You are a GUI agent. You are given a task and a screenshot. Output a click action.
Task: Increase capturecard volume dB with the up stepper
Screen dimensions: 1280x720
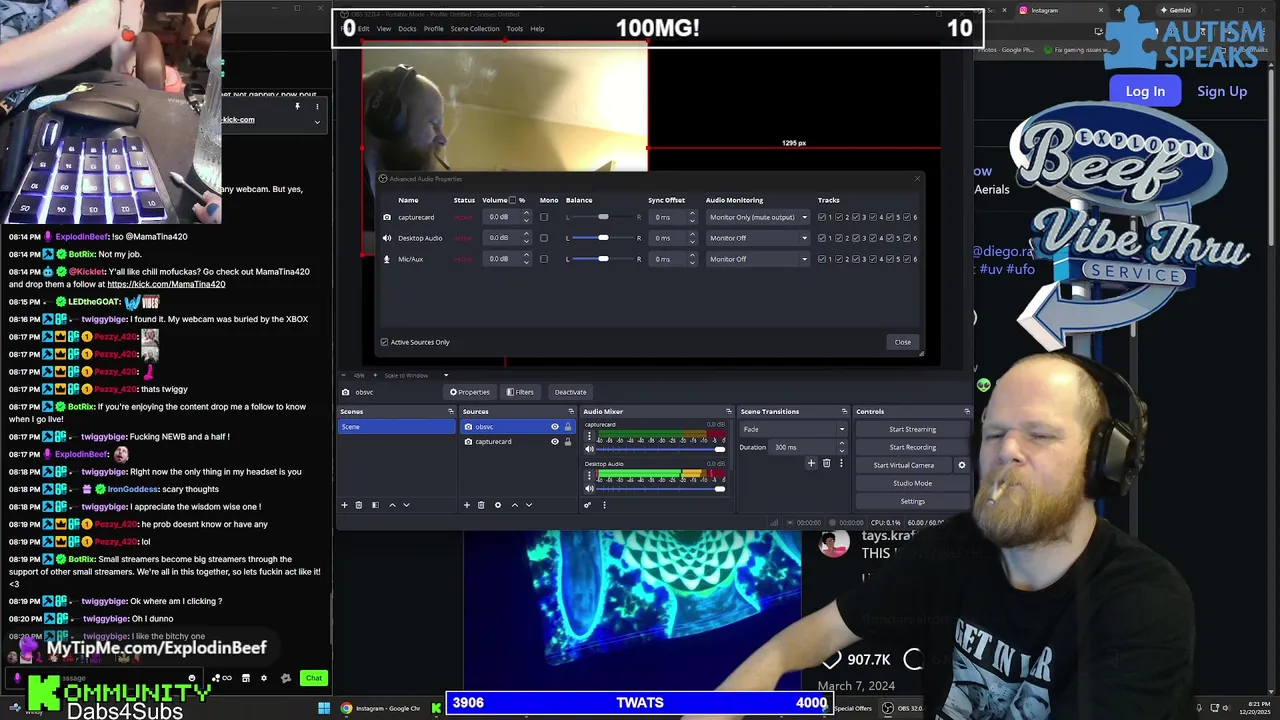pyautogui.click(x=527, y=214)
